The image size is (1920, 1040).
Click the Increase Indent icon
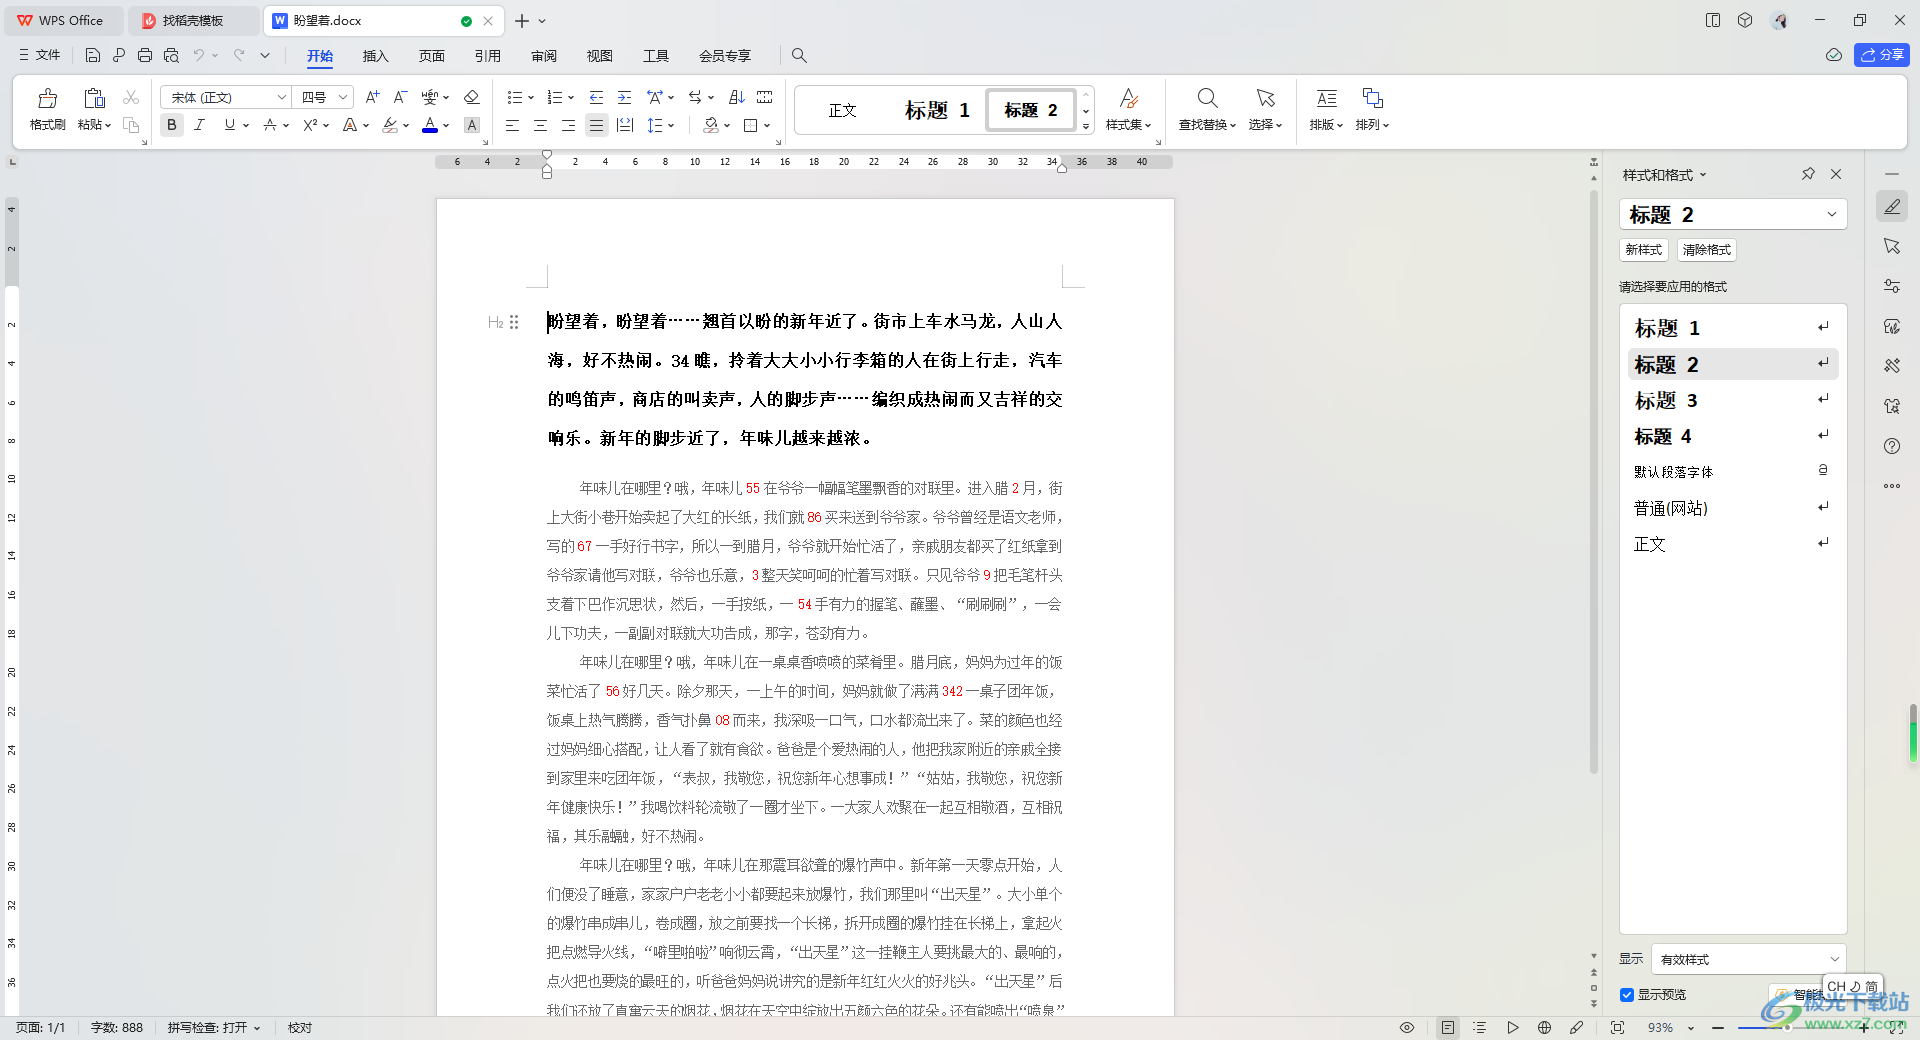pyautogui.click(x=624, y=97)
